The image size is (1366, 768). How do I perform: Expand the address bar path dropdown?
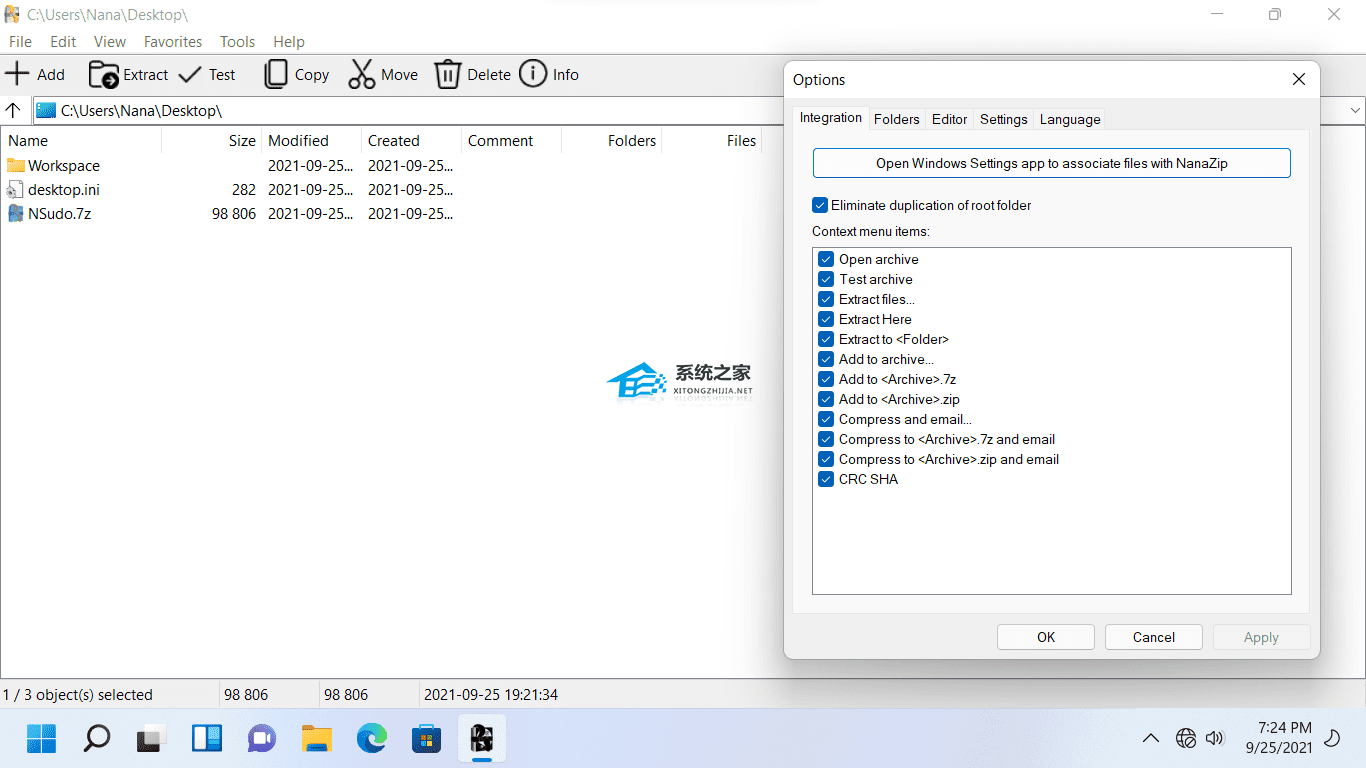pos(1356,110)
